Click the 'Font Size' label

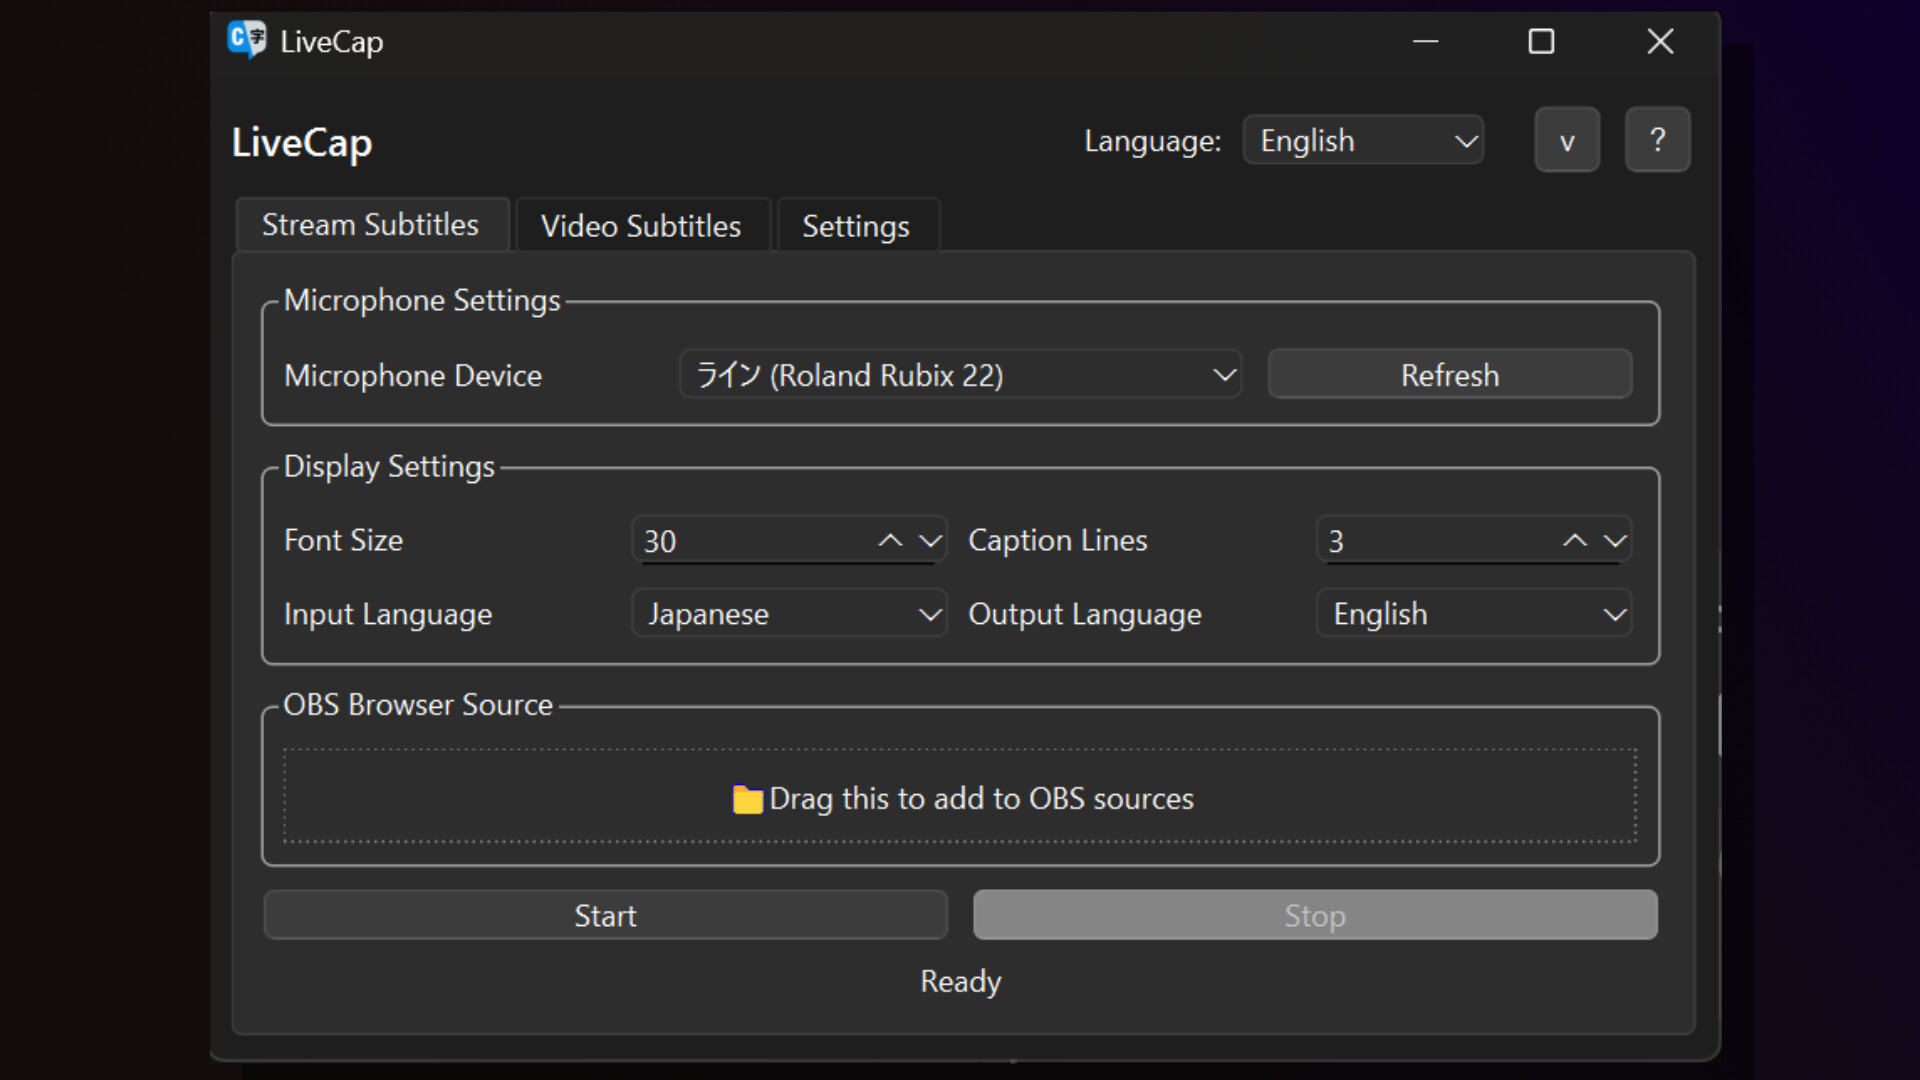[343, 540]
